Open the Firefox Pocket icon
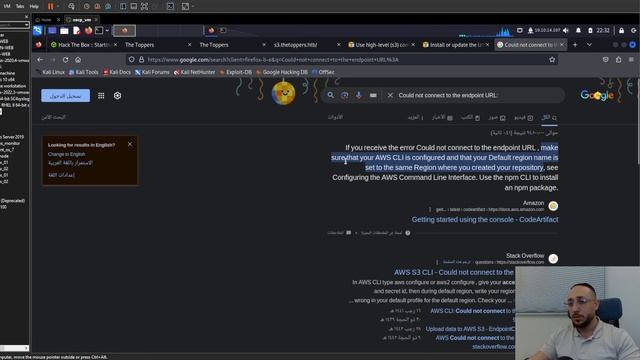This screenshot has height=360, width=640. point(606,60)
